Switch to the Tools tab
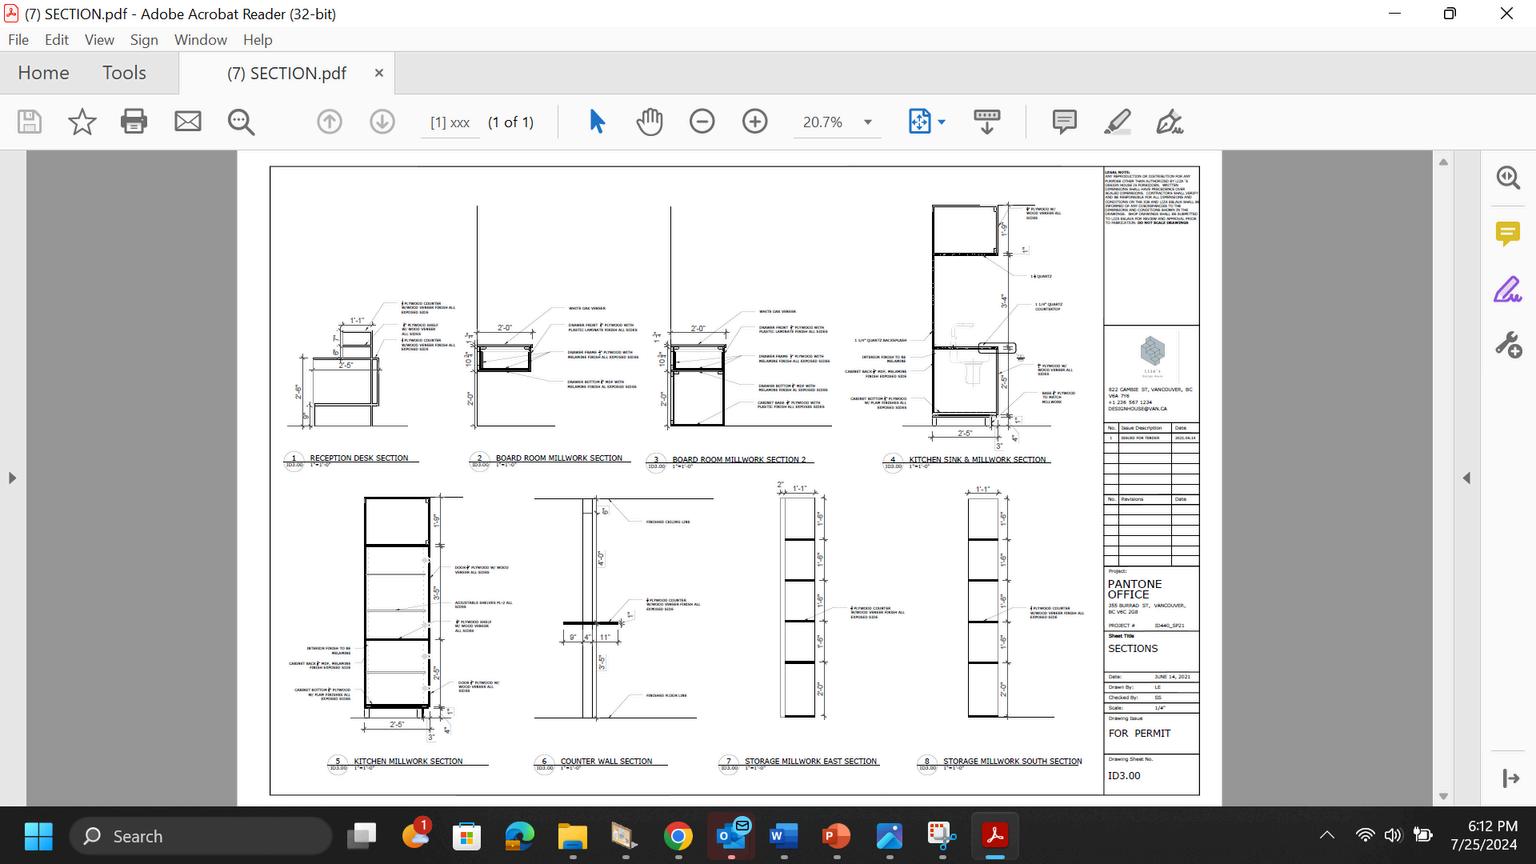The image size is (1536, 864). point(124,73)
